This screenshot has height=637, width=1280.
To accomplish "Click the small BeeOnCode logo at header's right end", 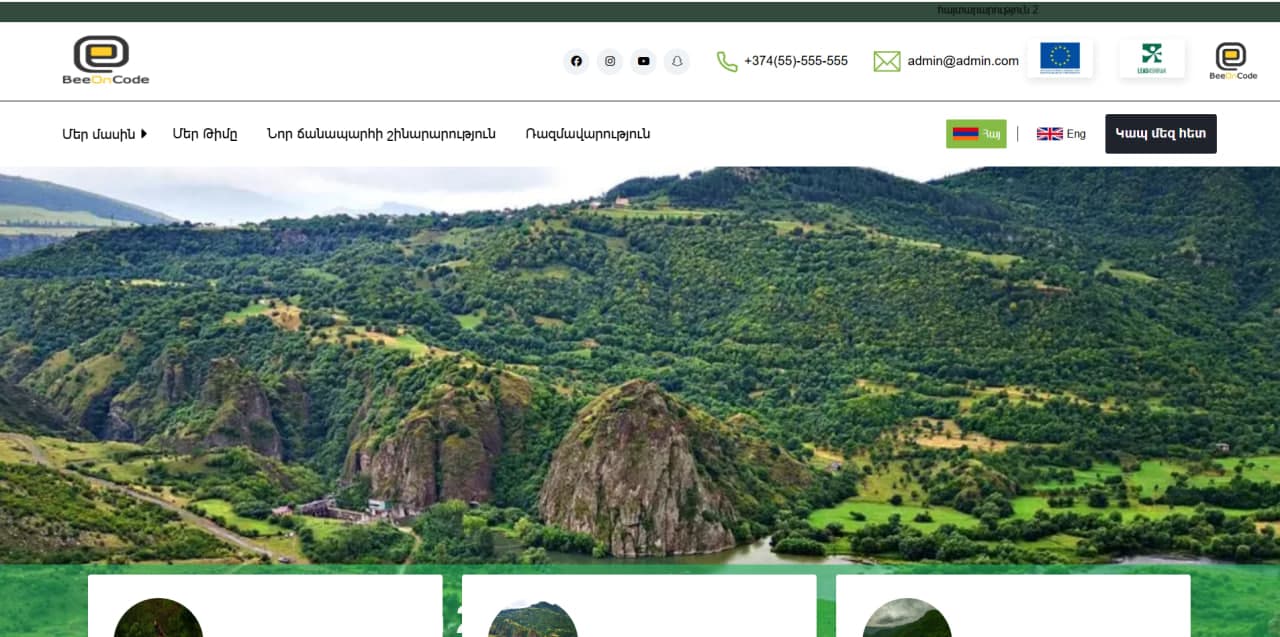I will tap(1232, 60).
